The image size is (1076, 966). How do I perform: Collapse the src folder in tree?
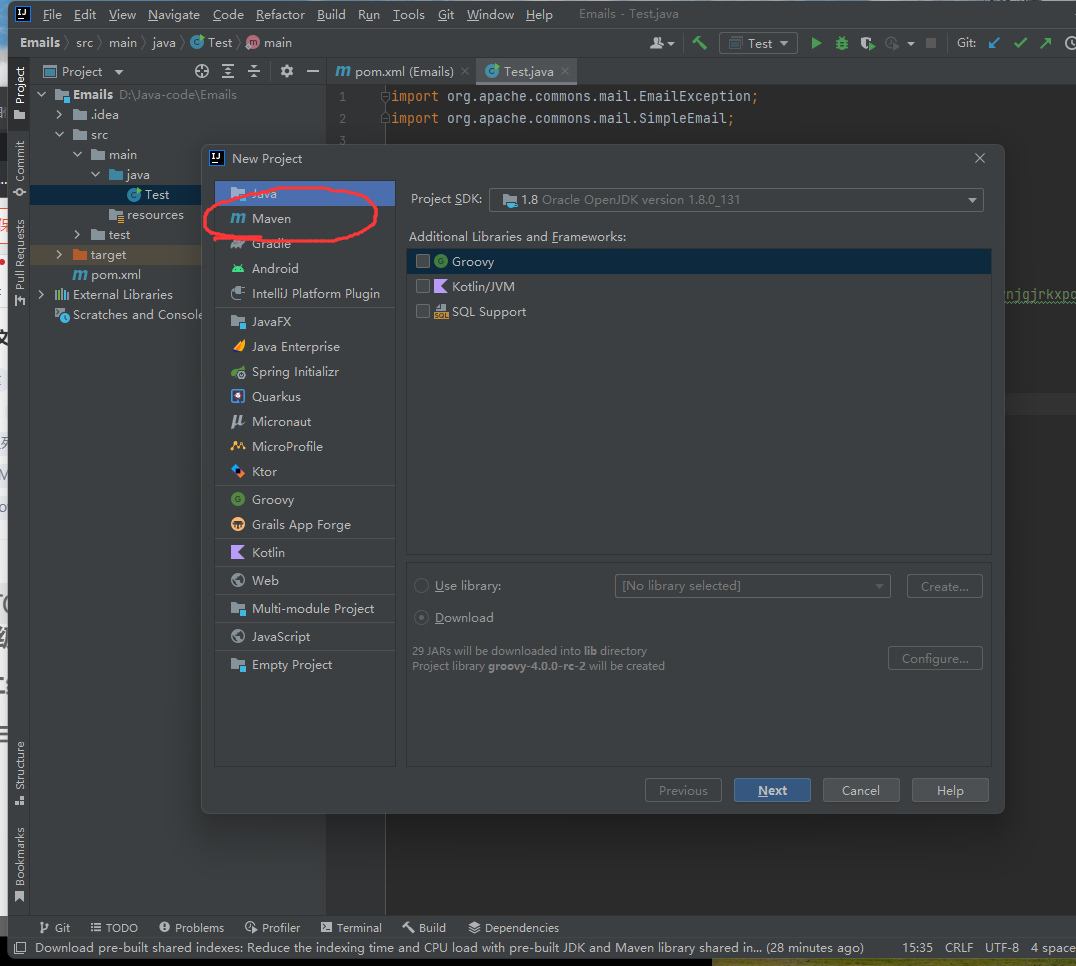(x=59, y=134)
